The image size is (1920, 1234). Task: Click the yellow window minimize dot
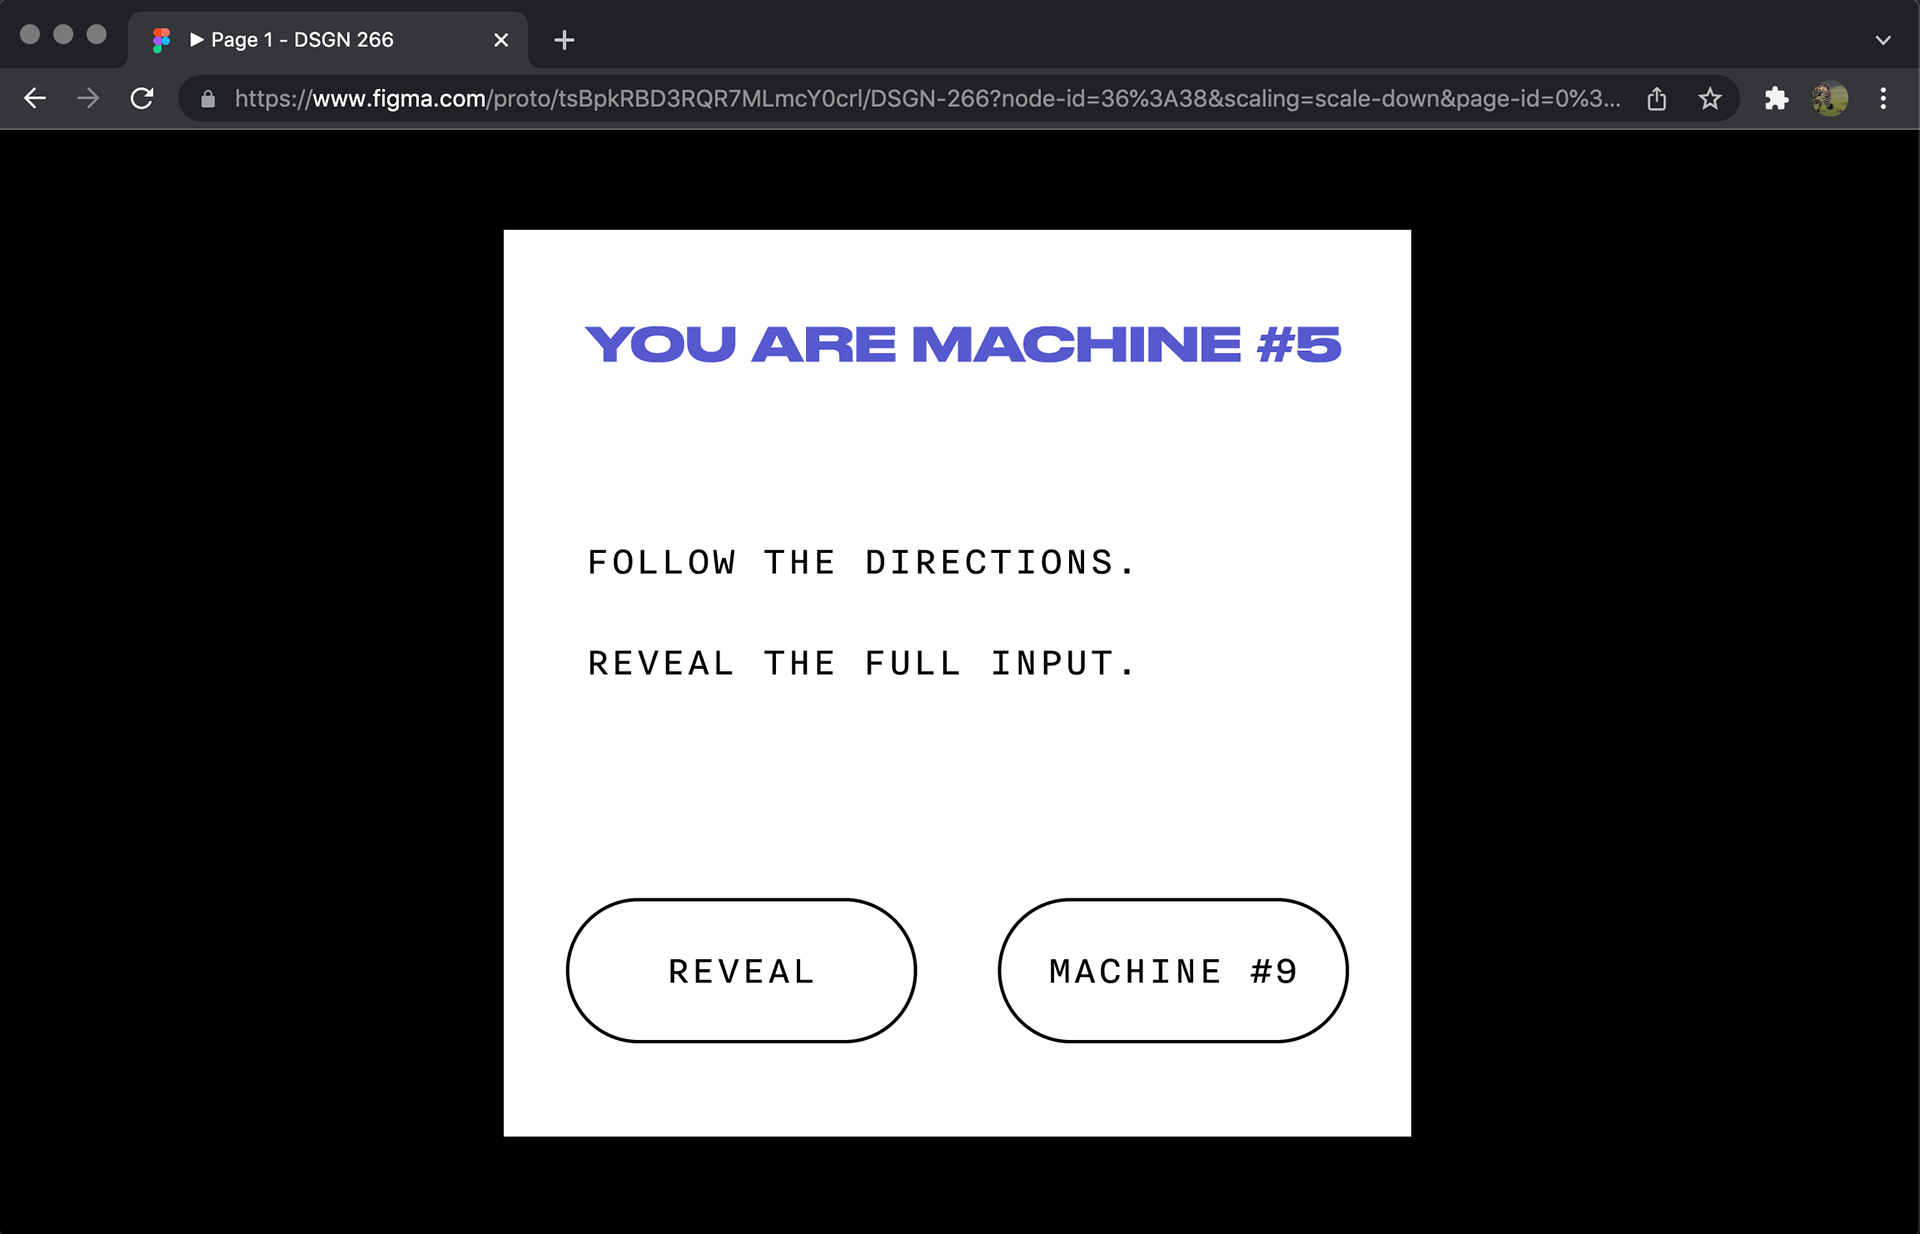(x=63, y=34)
